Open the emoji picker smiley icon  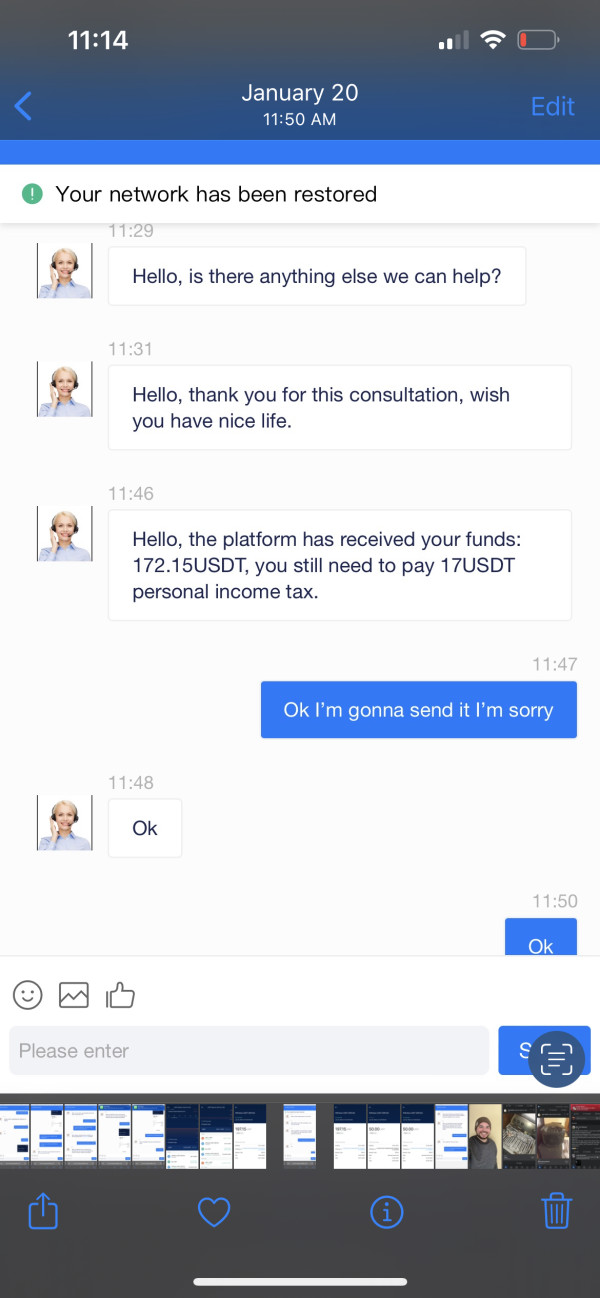(28, 994)
